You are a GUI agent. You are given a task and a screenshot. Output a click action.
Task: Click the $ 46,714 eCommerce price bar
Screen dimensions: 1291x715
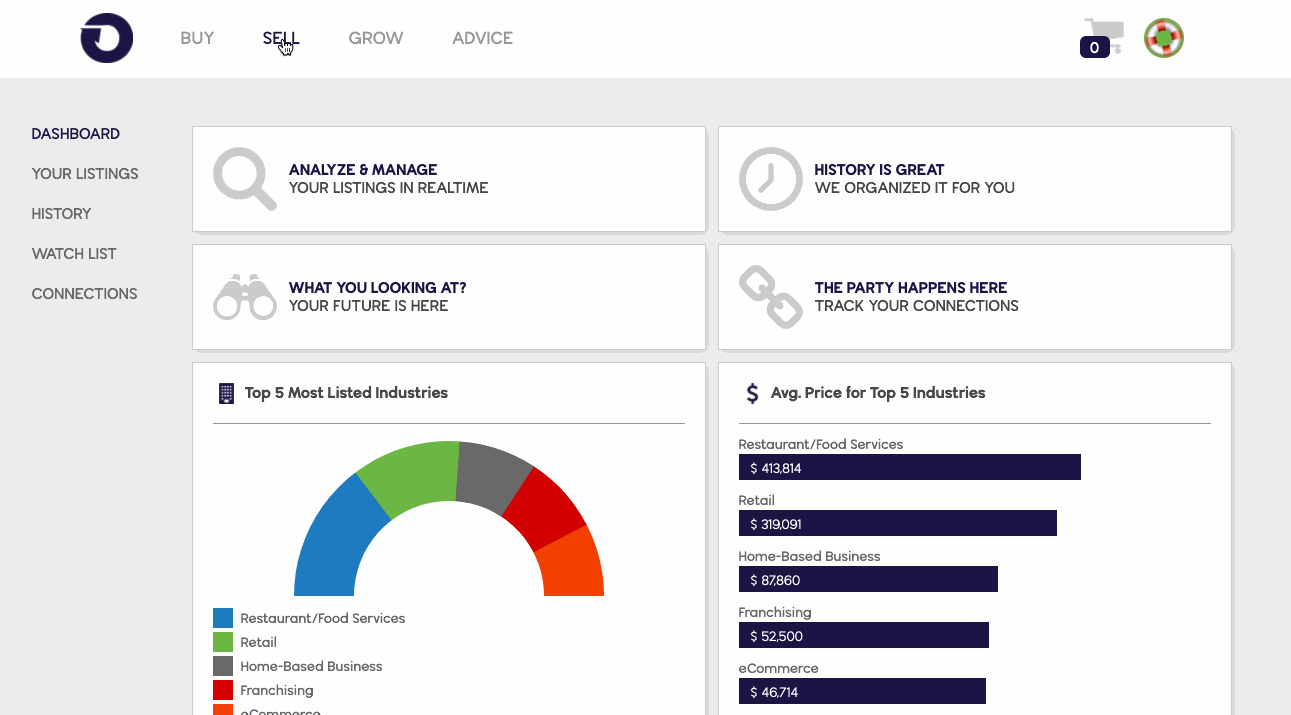coord(862,691)
